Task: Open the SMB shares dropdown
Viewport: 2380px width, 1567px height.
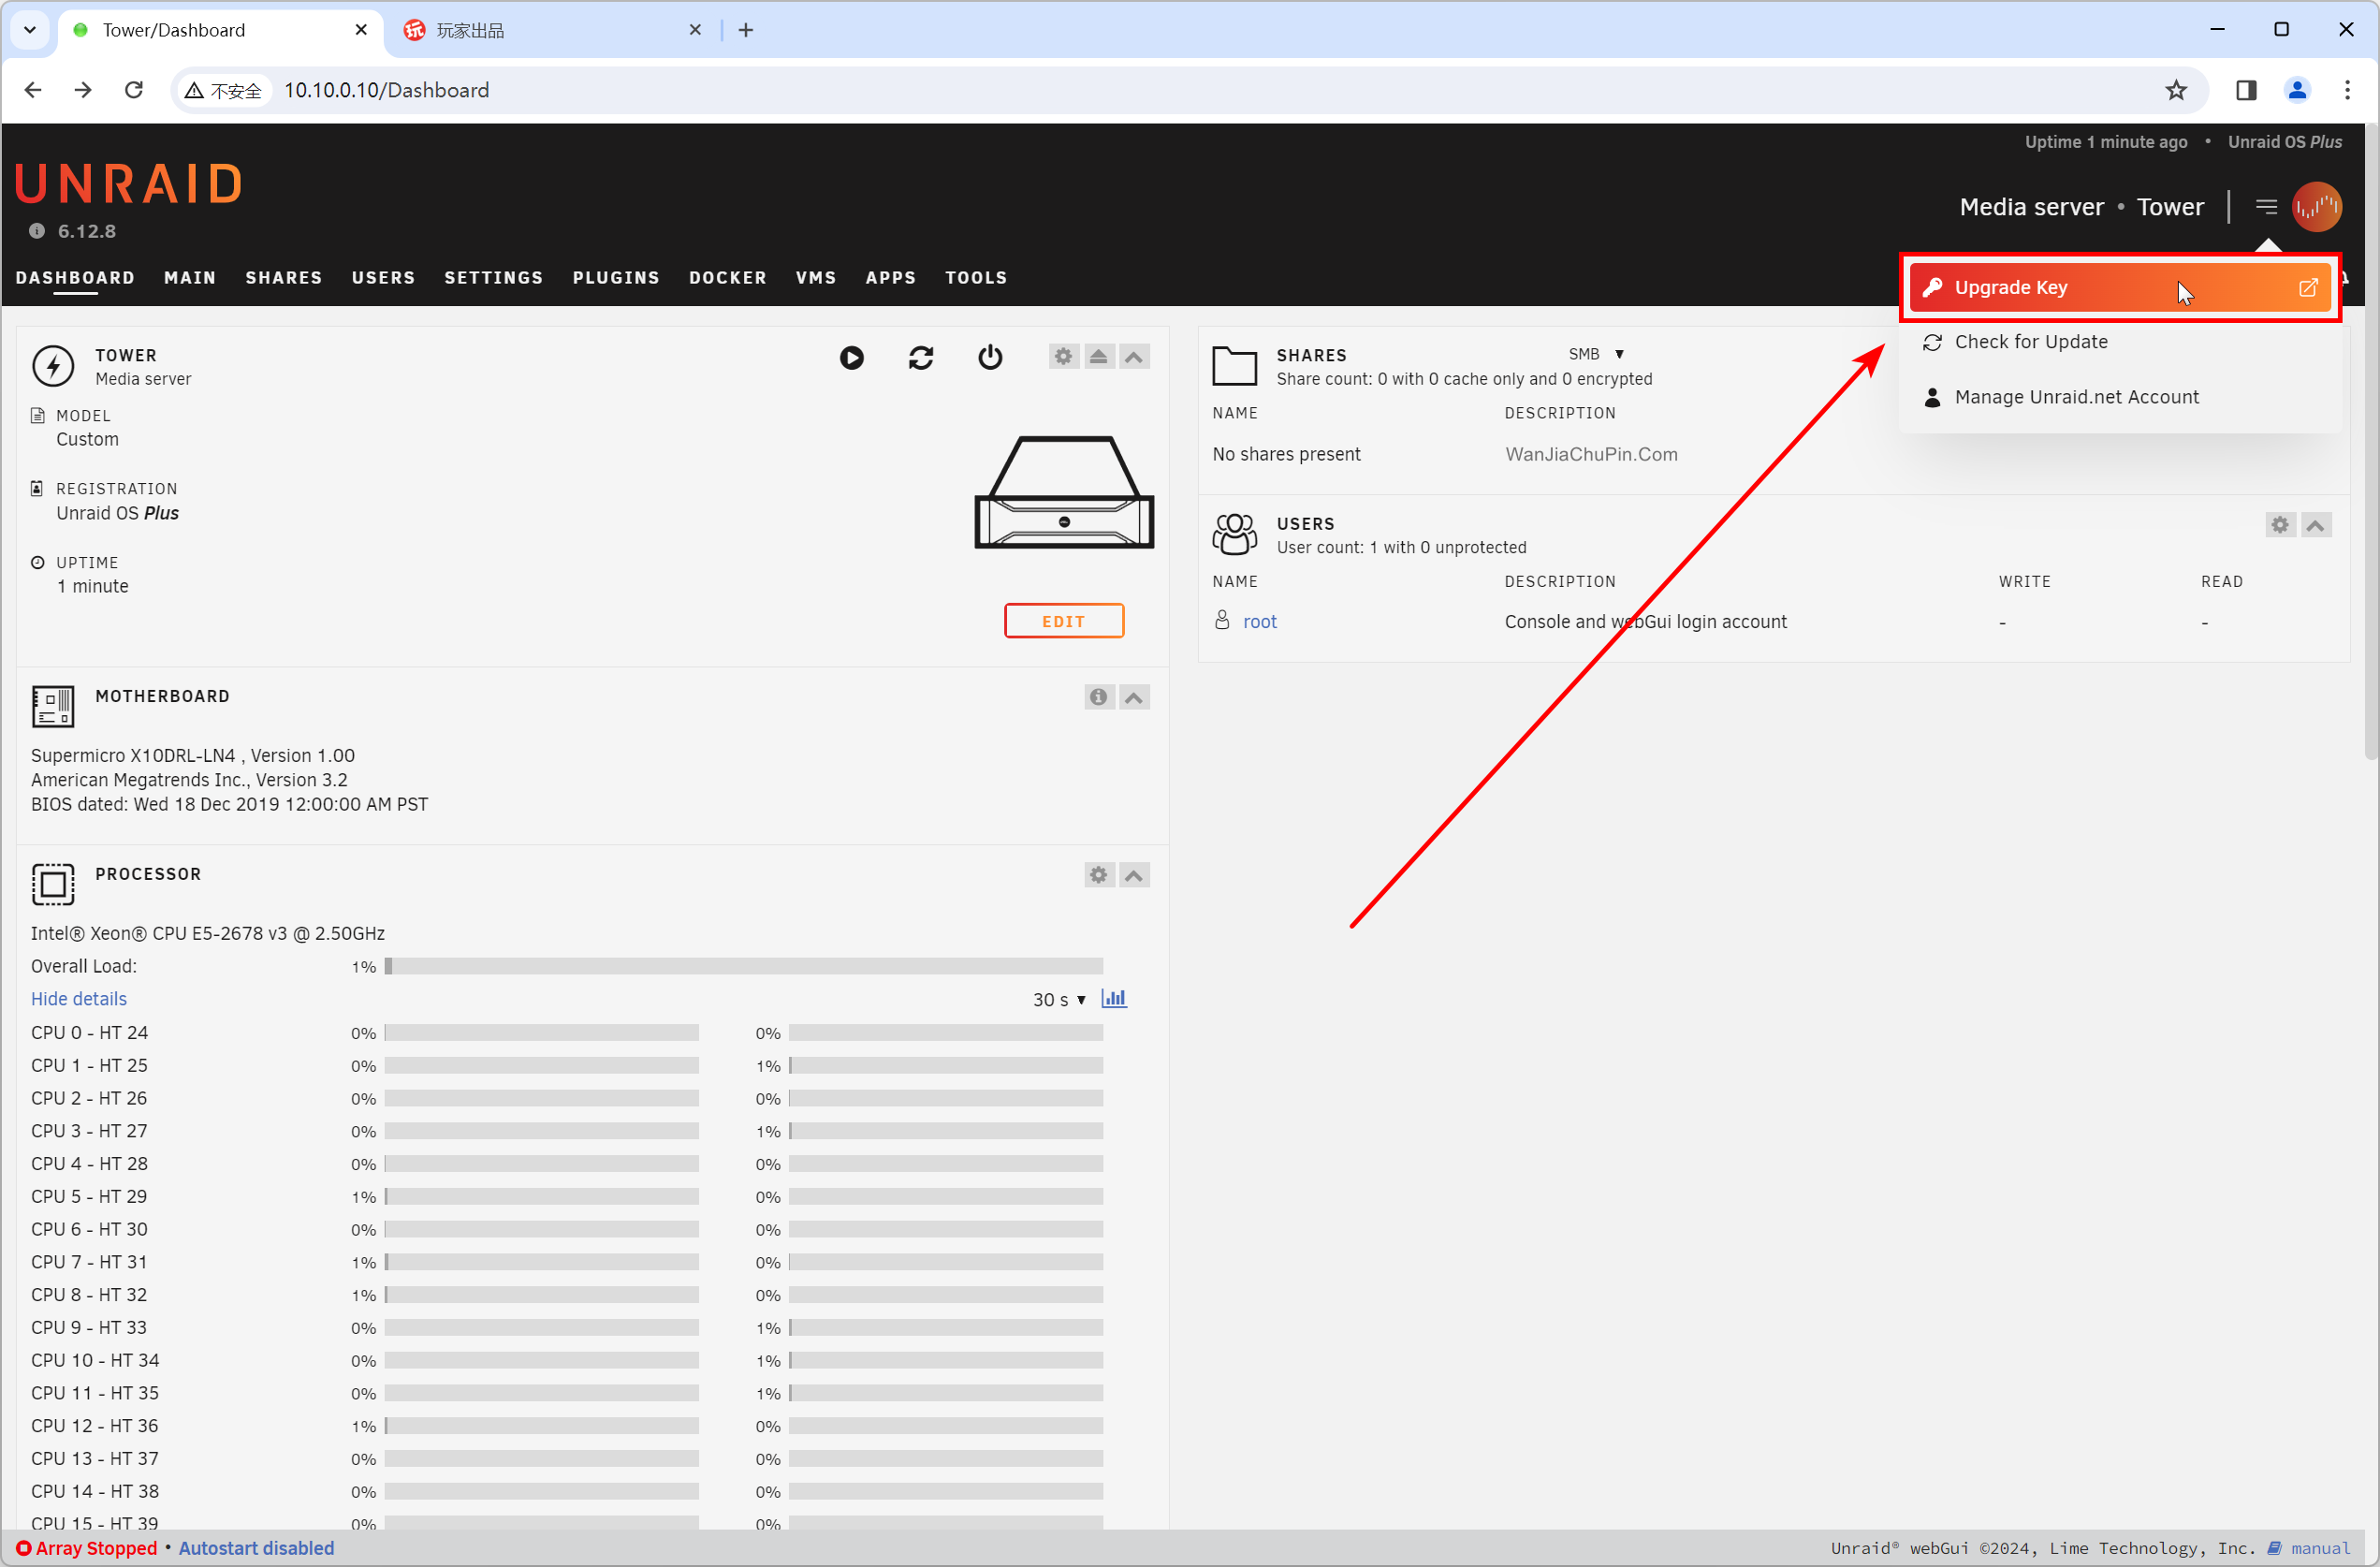Action: pyautogui.click(x=1596, y=354)
